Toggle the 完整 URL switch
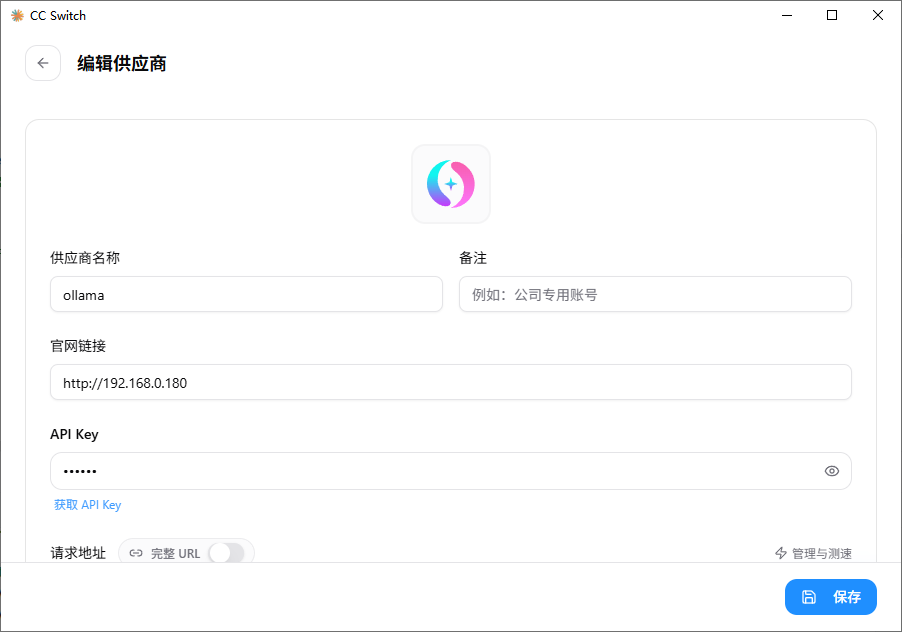The image size is (902, 632). (x=227, y=553)
